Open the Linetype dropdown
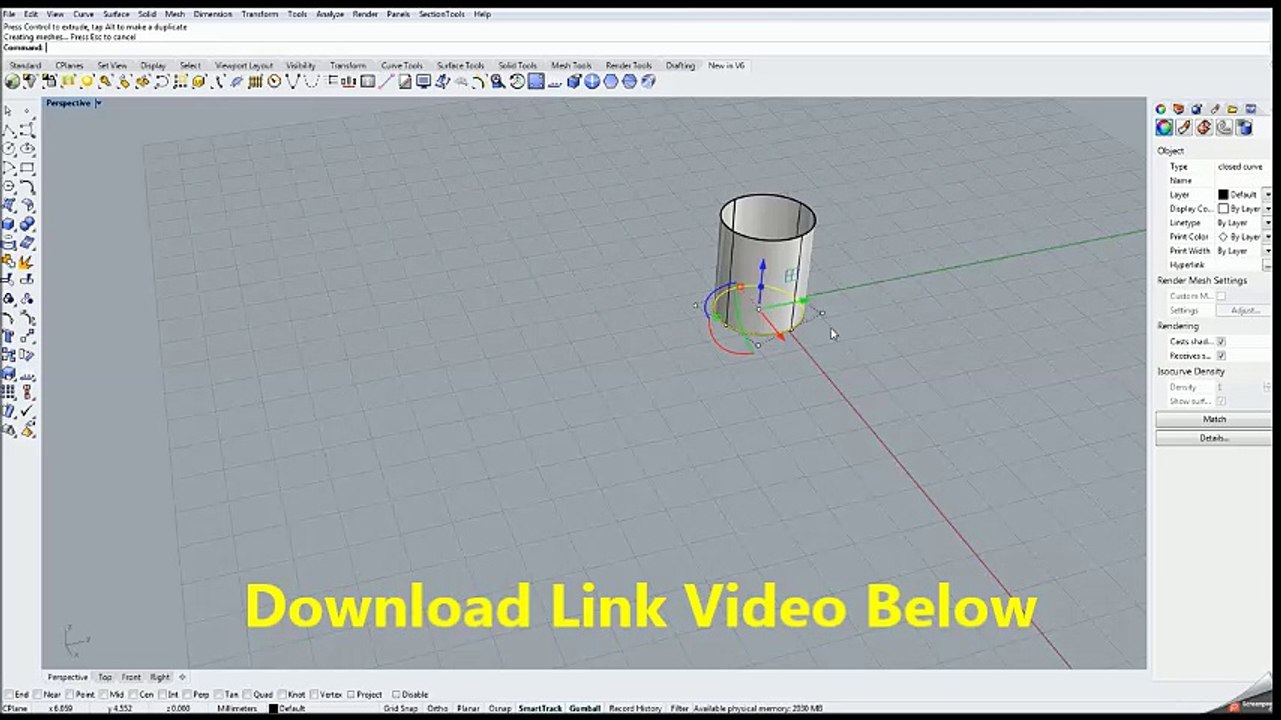This screenshot has width=1281, height=720. [x=1268, y=223]
